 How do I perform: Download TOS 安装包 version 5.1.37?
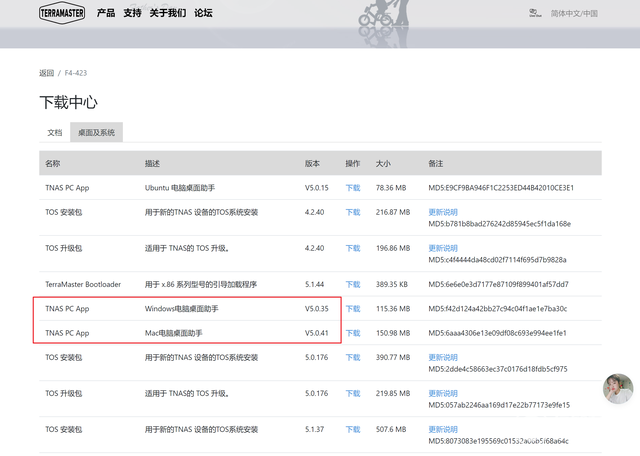tap(353, 429)
